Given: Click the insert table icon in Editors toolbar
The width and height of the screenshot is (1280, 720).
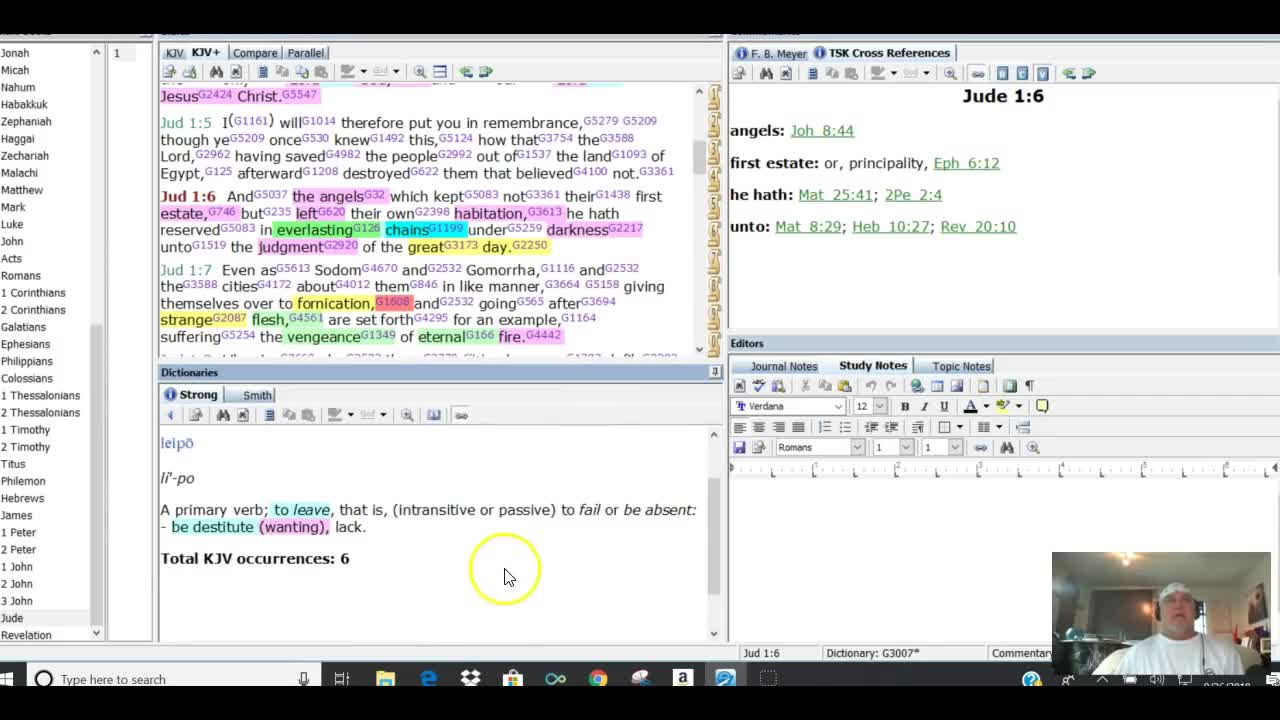Looking at the screenshot, I should [x=937, y=386].
